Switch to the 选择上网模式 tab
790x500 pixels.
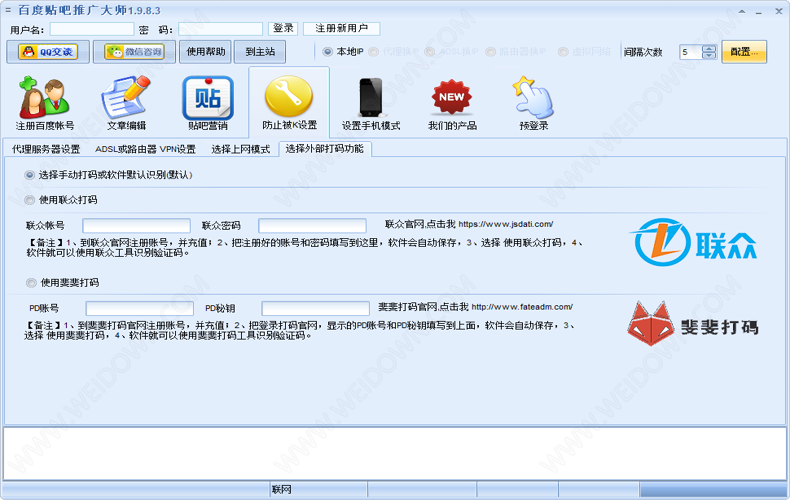click(240, 149)
